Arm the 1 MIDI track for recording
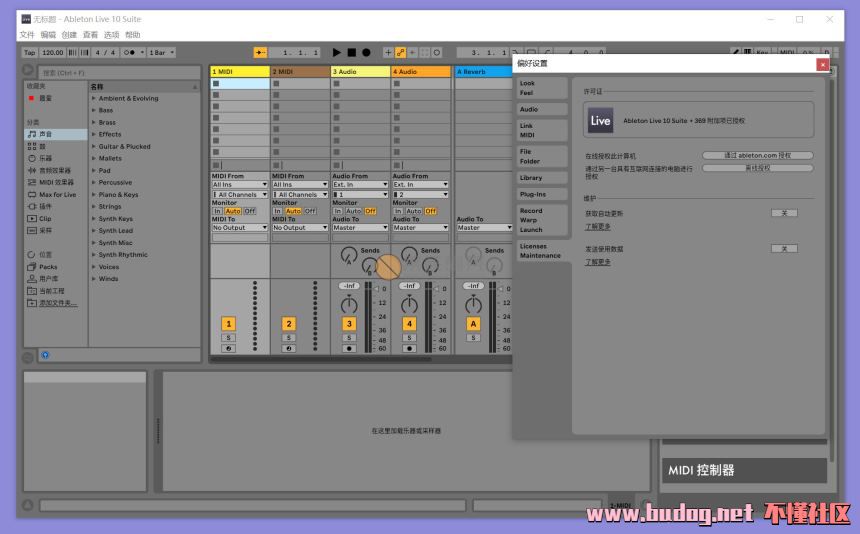Viewport: 860px width, 534px height. click(x=229, y=349)
